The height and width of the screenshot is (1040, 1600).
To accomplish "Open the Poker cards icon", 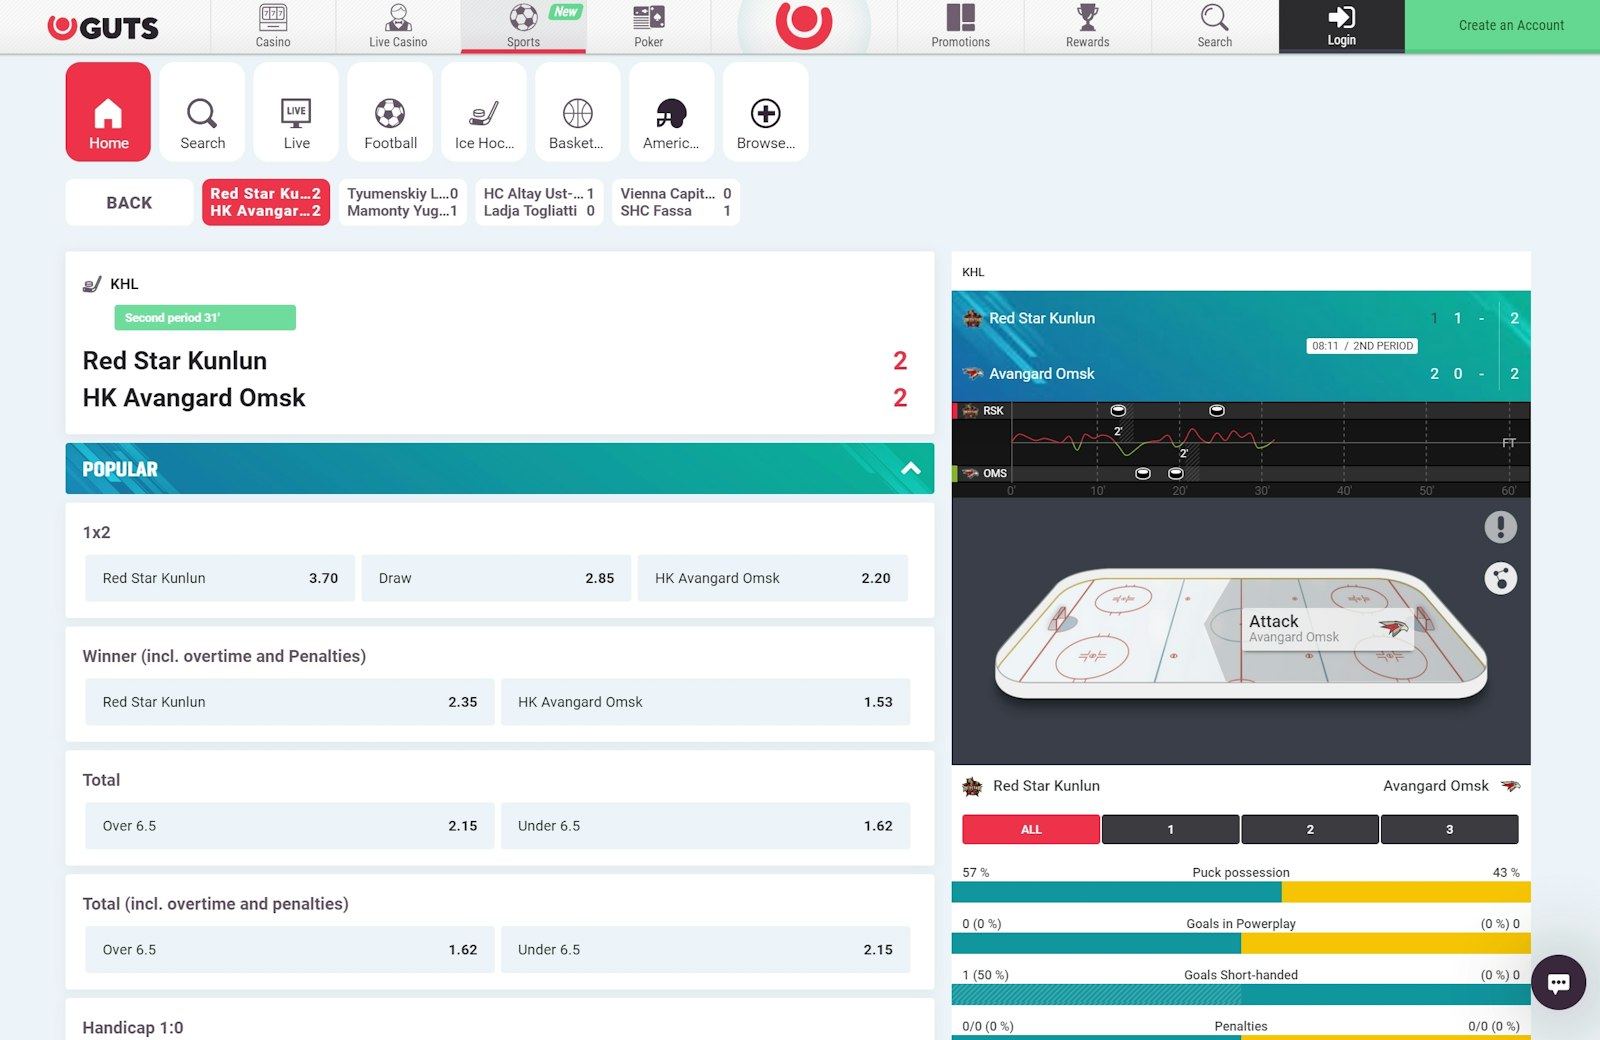I will pyautogui.click(x=648, y=18).
